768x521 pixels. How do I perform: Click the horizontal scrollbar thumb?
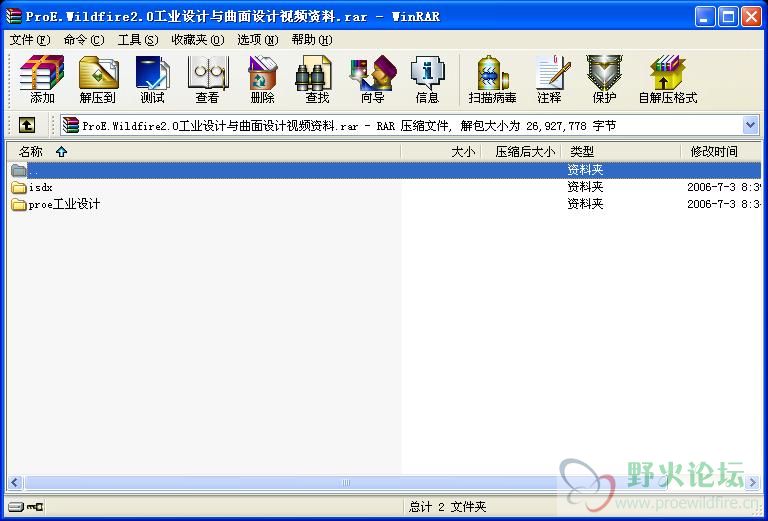345,483
